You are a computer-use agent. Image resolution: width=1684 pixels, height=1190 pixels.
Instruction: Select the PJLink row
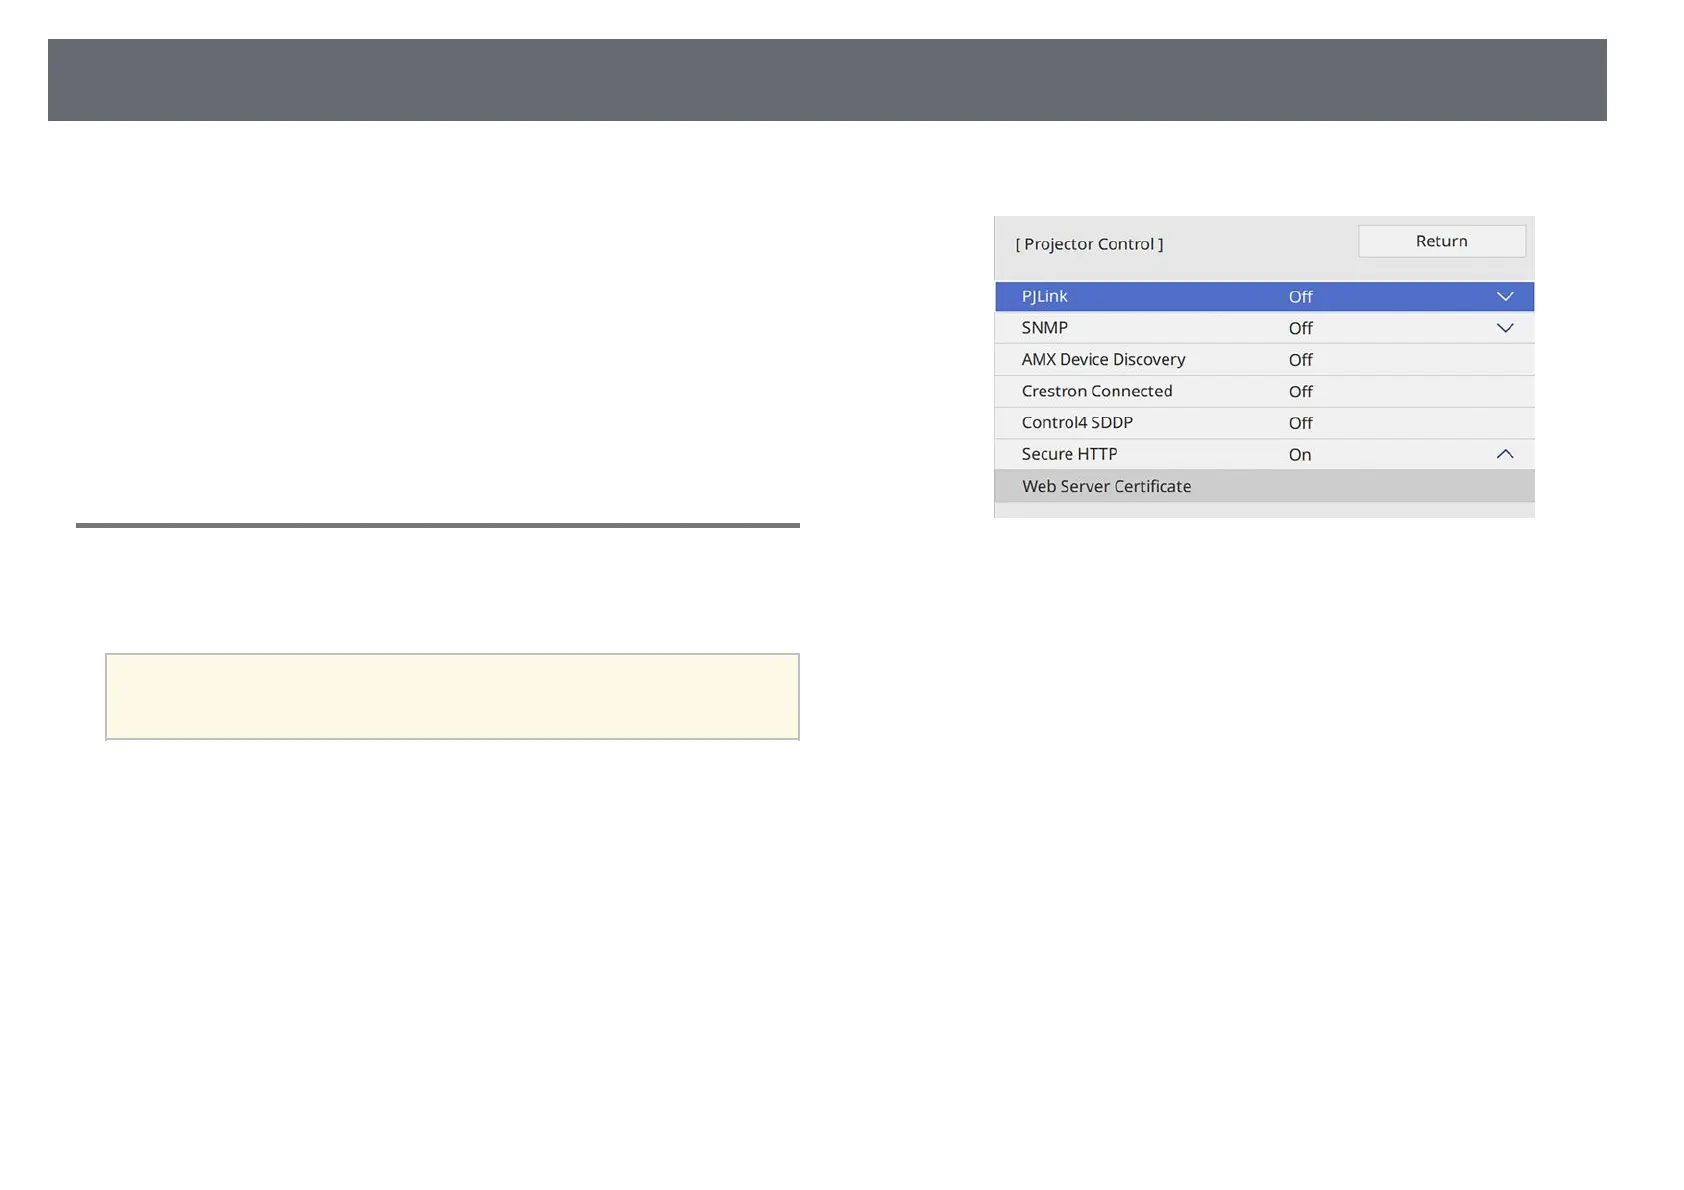click(x=1264, y=297)
